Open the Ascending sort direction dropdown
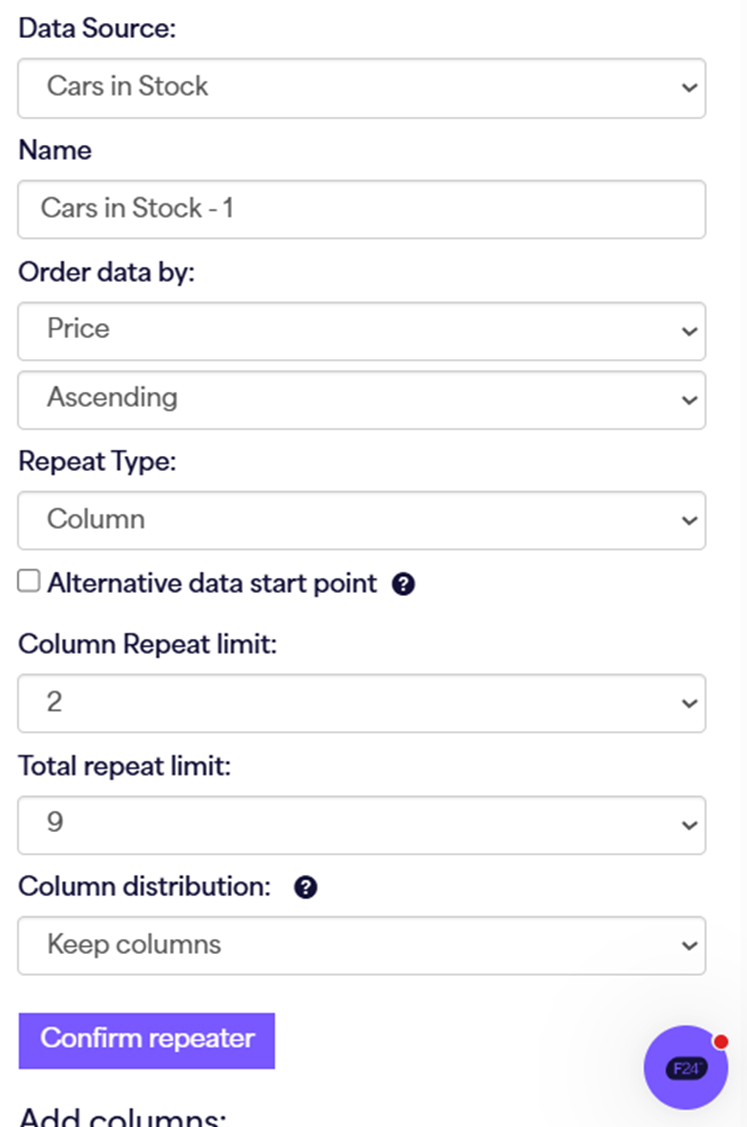Screen dimensions: 747x1127 [x=361, y=399]
